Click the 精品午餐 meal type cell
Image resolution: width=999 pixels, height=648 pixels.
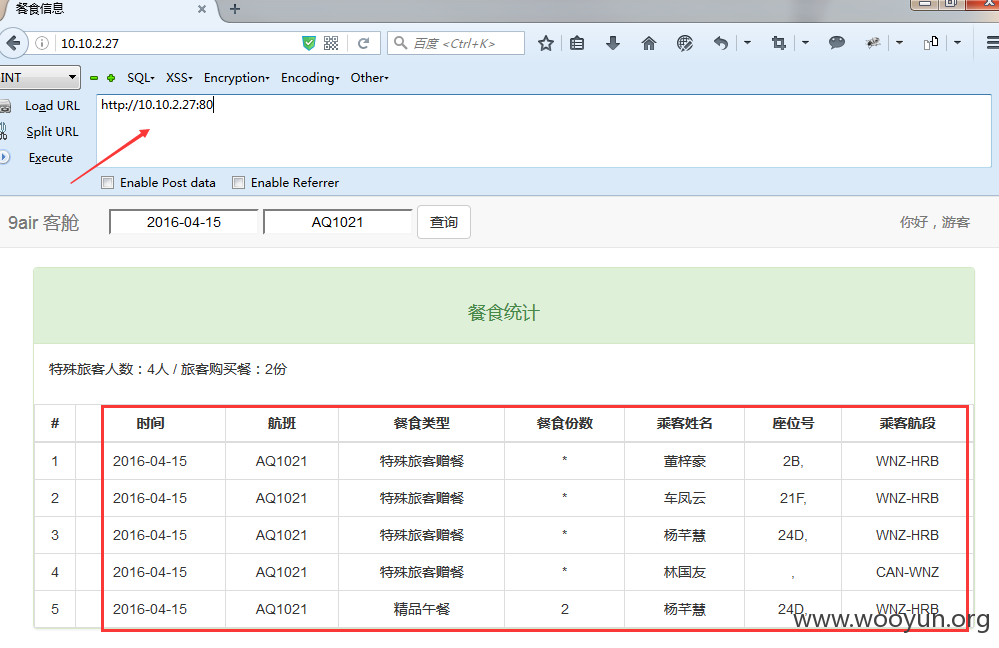(x=421, y=608)
